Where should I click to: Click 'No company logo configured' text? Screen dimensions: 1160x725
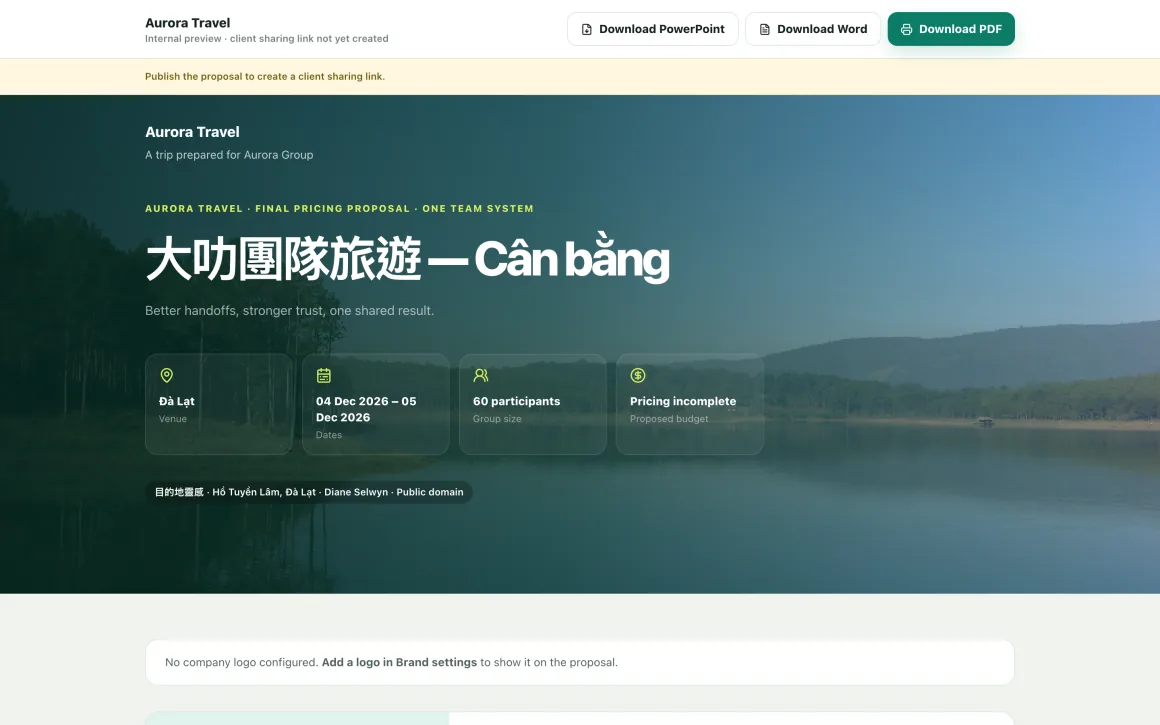pyautogui.click(x=241, y=662)
